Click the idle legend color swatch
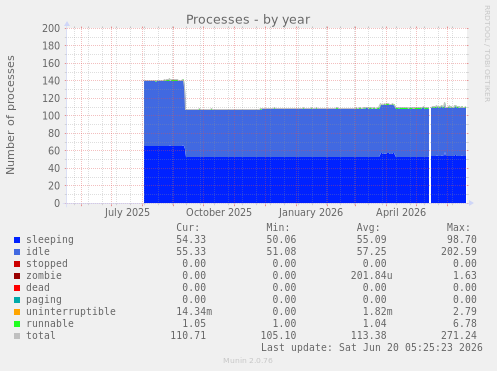Screen dimensions: 497x371 [x=17, y=252]
